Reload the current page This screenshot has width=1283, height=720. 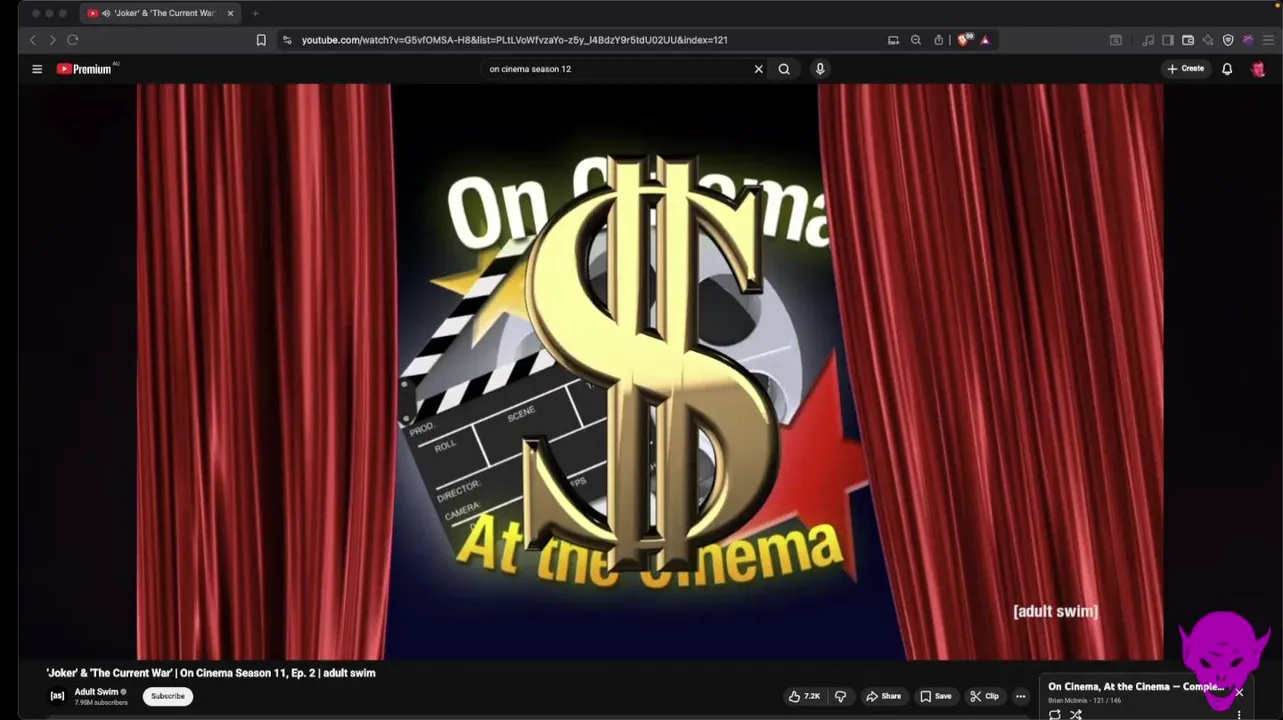72,40
